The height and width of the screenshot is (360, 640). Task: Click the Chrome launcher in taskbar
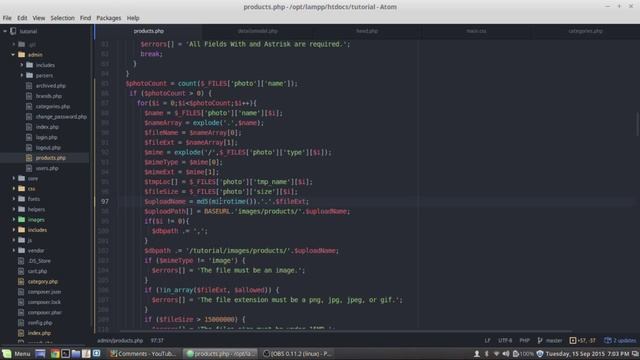point(55,353)
